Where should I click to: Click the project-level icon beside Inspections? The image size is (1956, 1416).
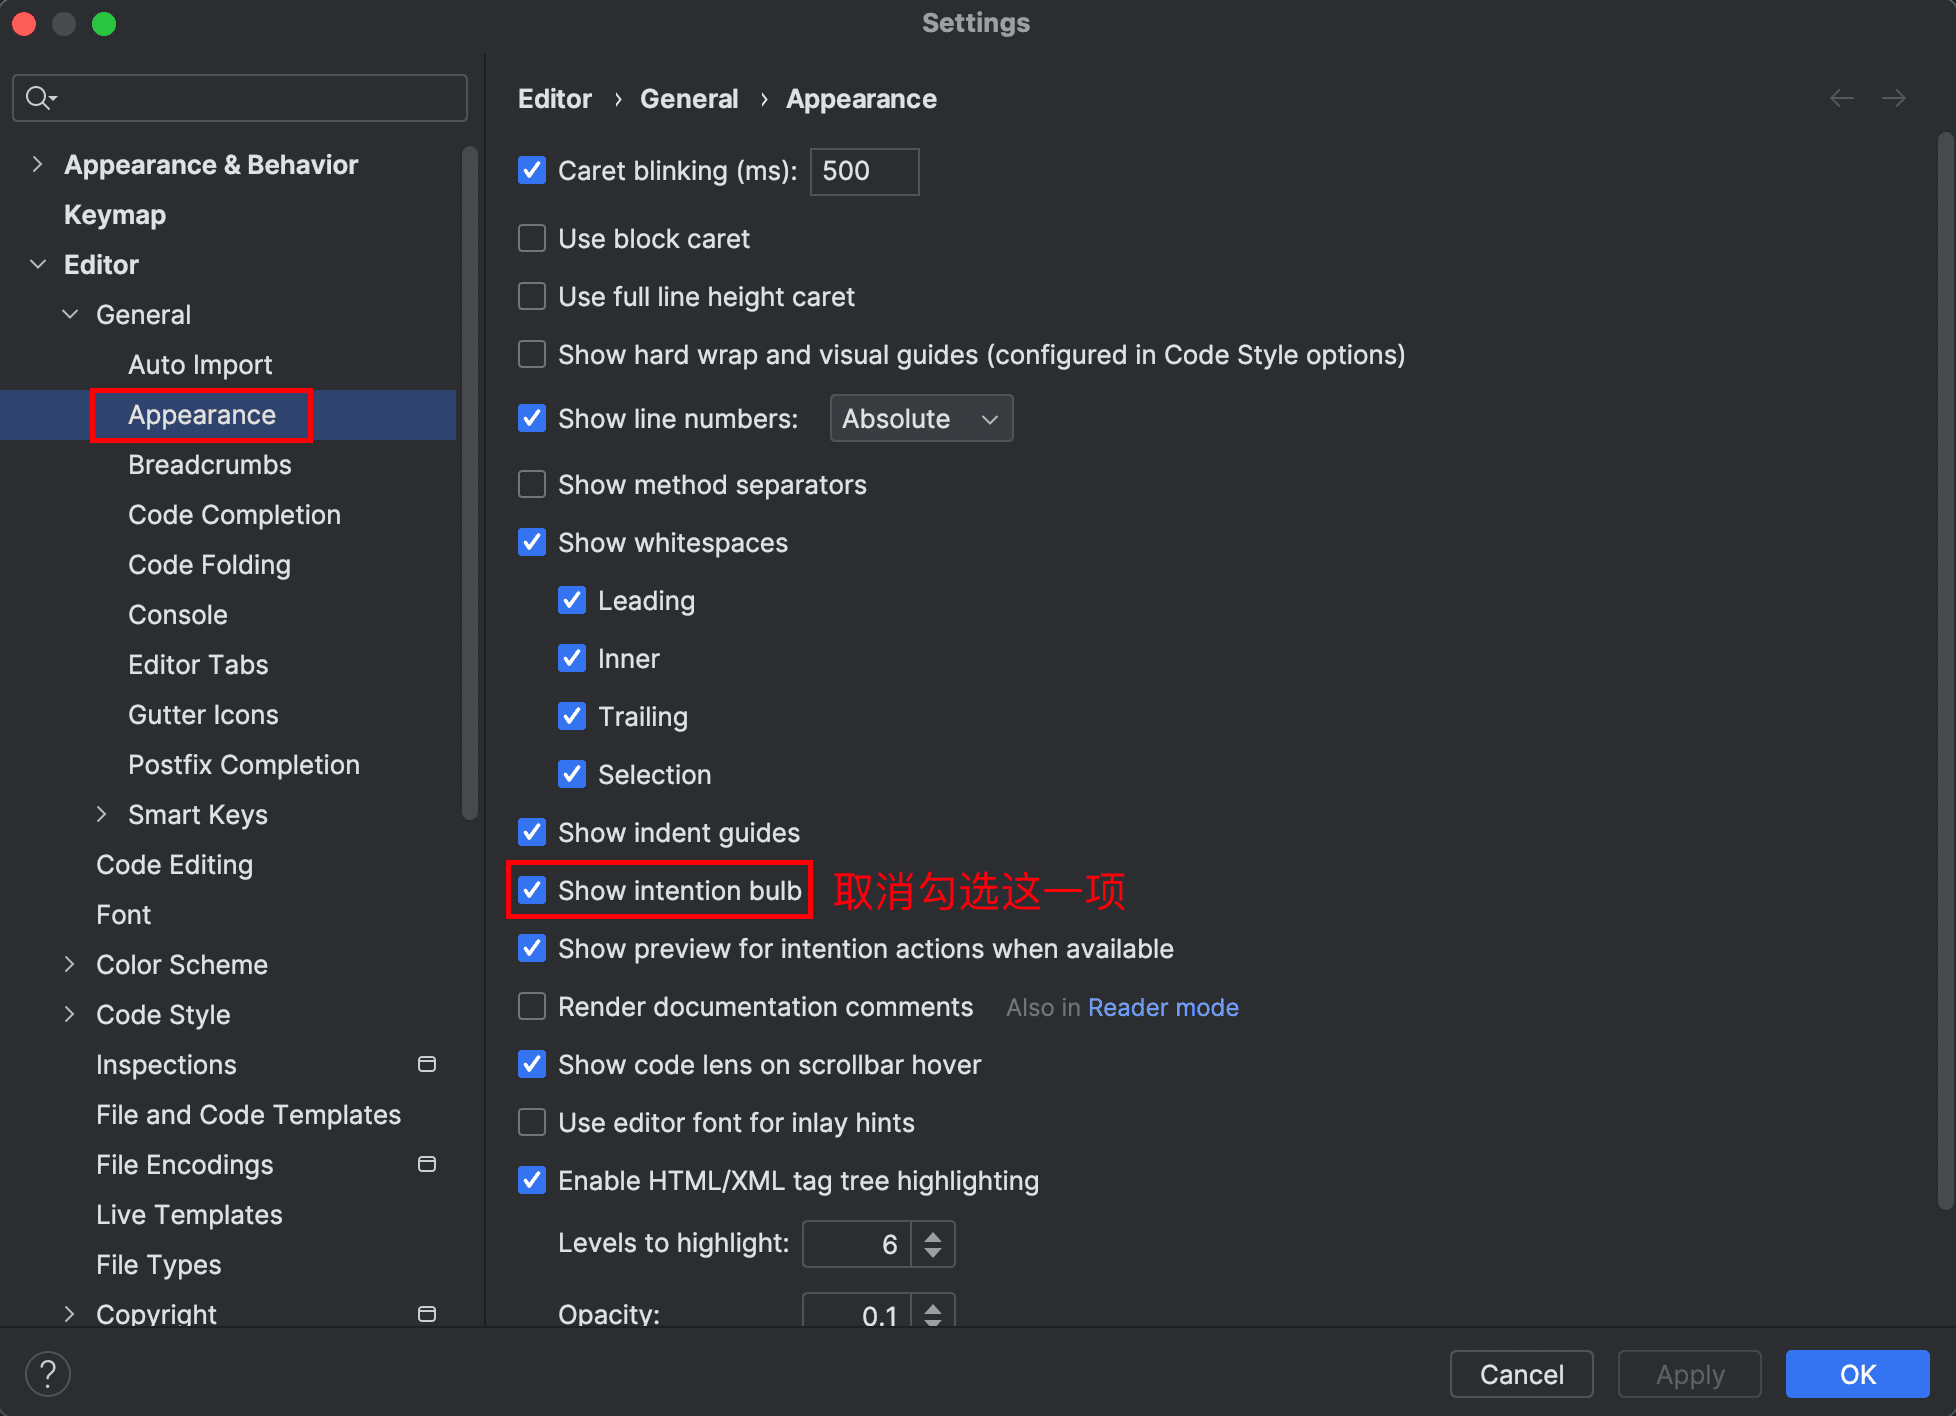click(x=427, y=1064)
